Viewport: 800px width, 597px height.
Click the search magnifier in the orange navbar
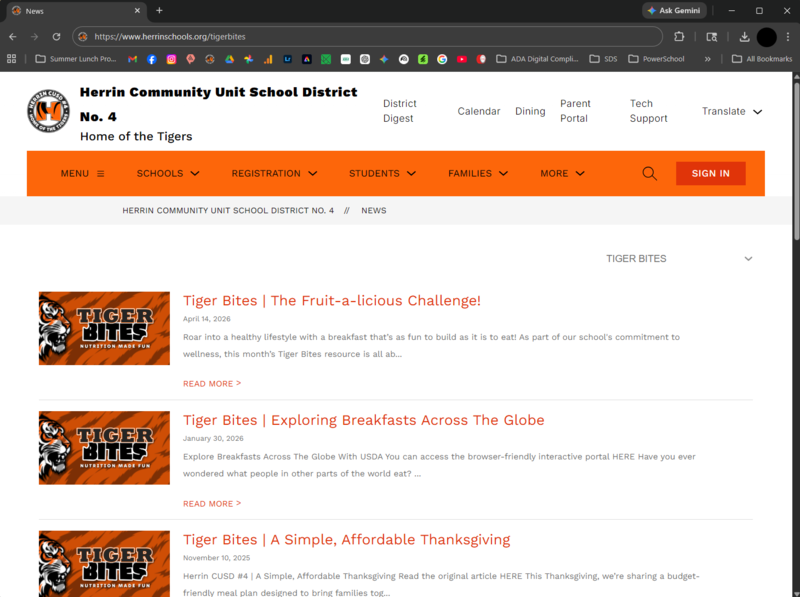pos(649,173)
